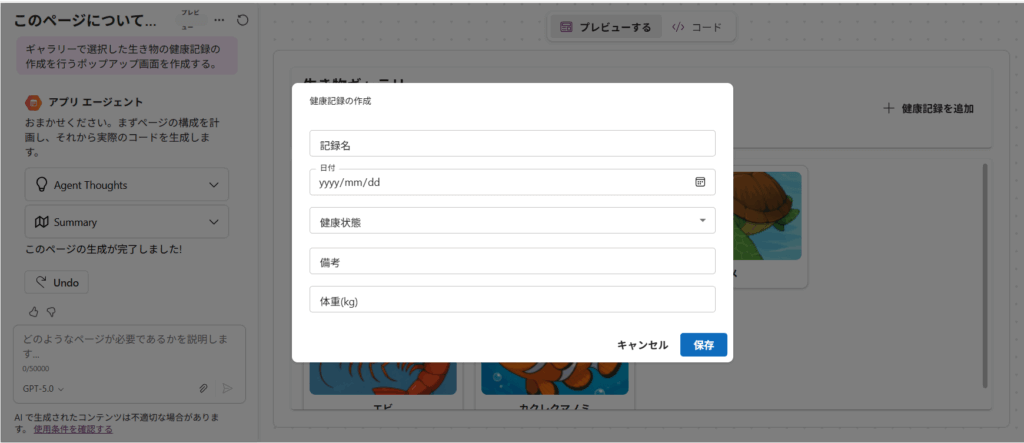The height and width of the screenshot is (443, 1024).
Task: Open the GPT-5.0 model selector
Action: point(43,388)
